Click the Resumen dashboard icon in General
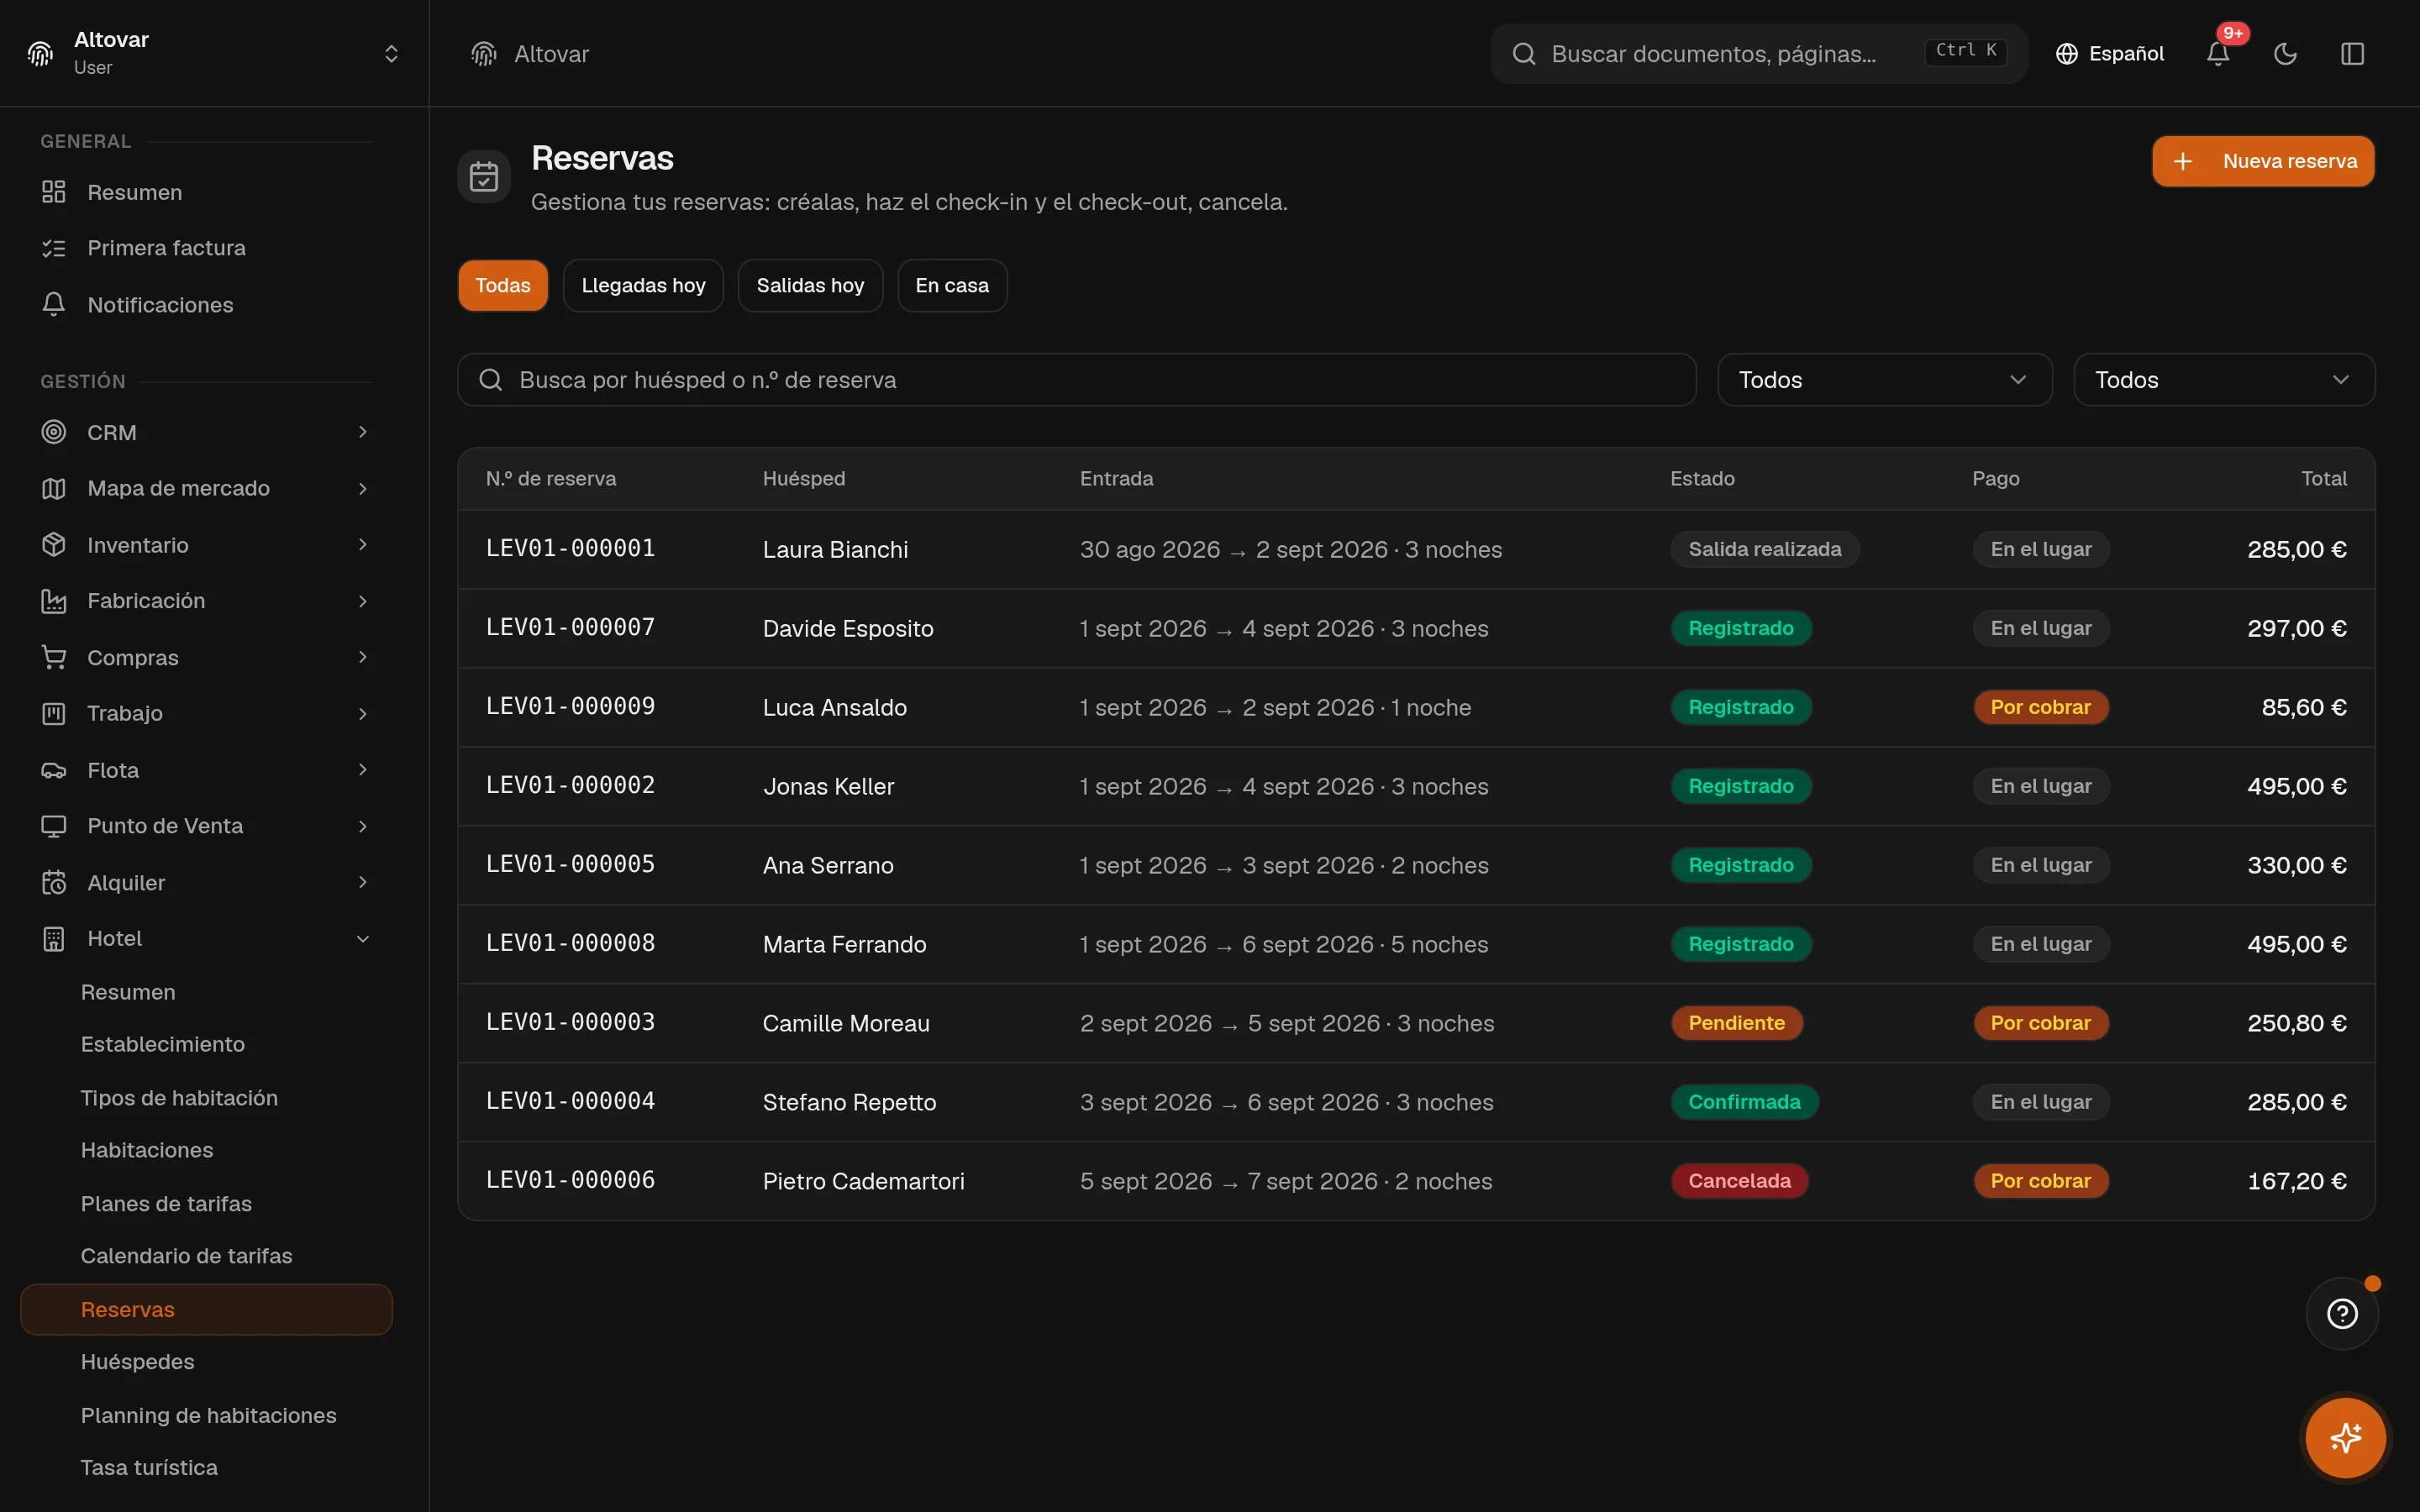Screen dimensions: 2420x1512 coord(54,192)
